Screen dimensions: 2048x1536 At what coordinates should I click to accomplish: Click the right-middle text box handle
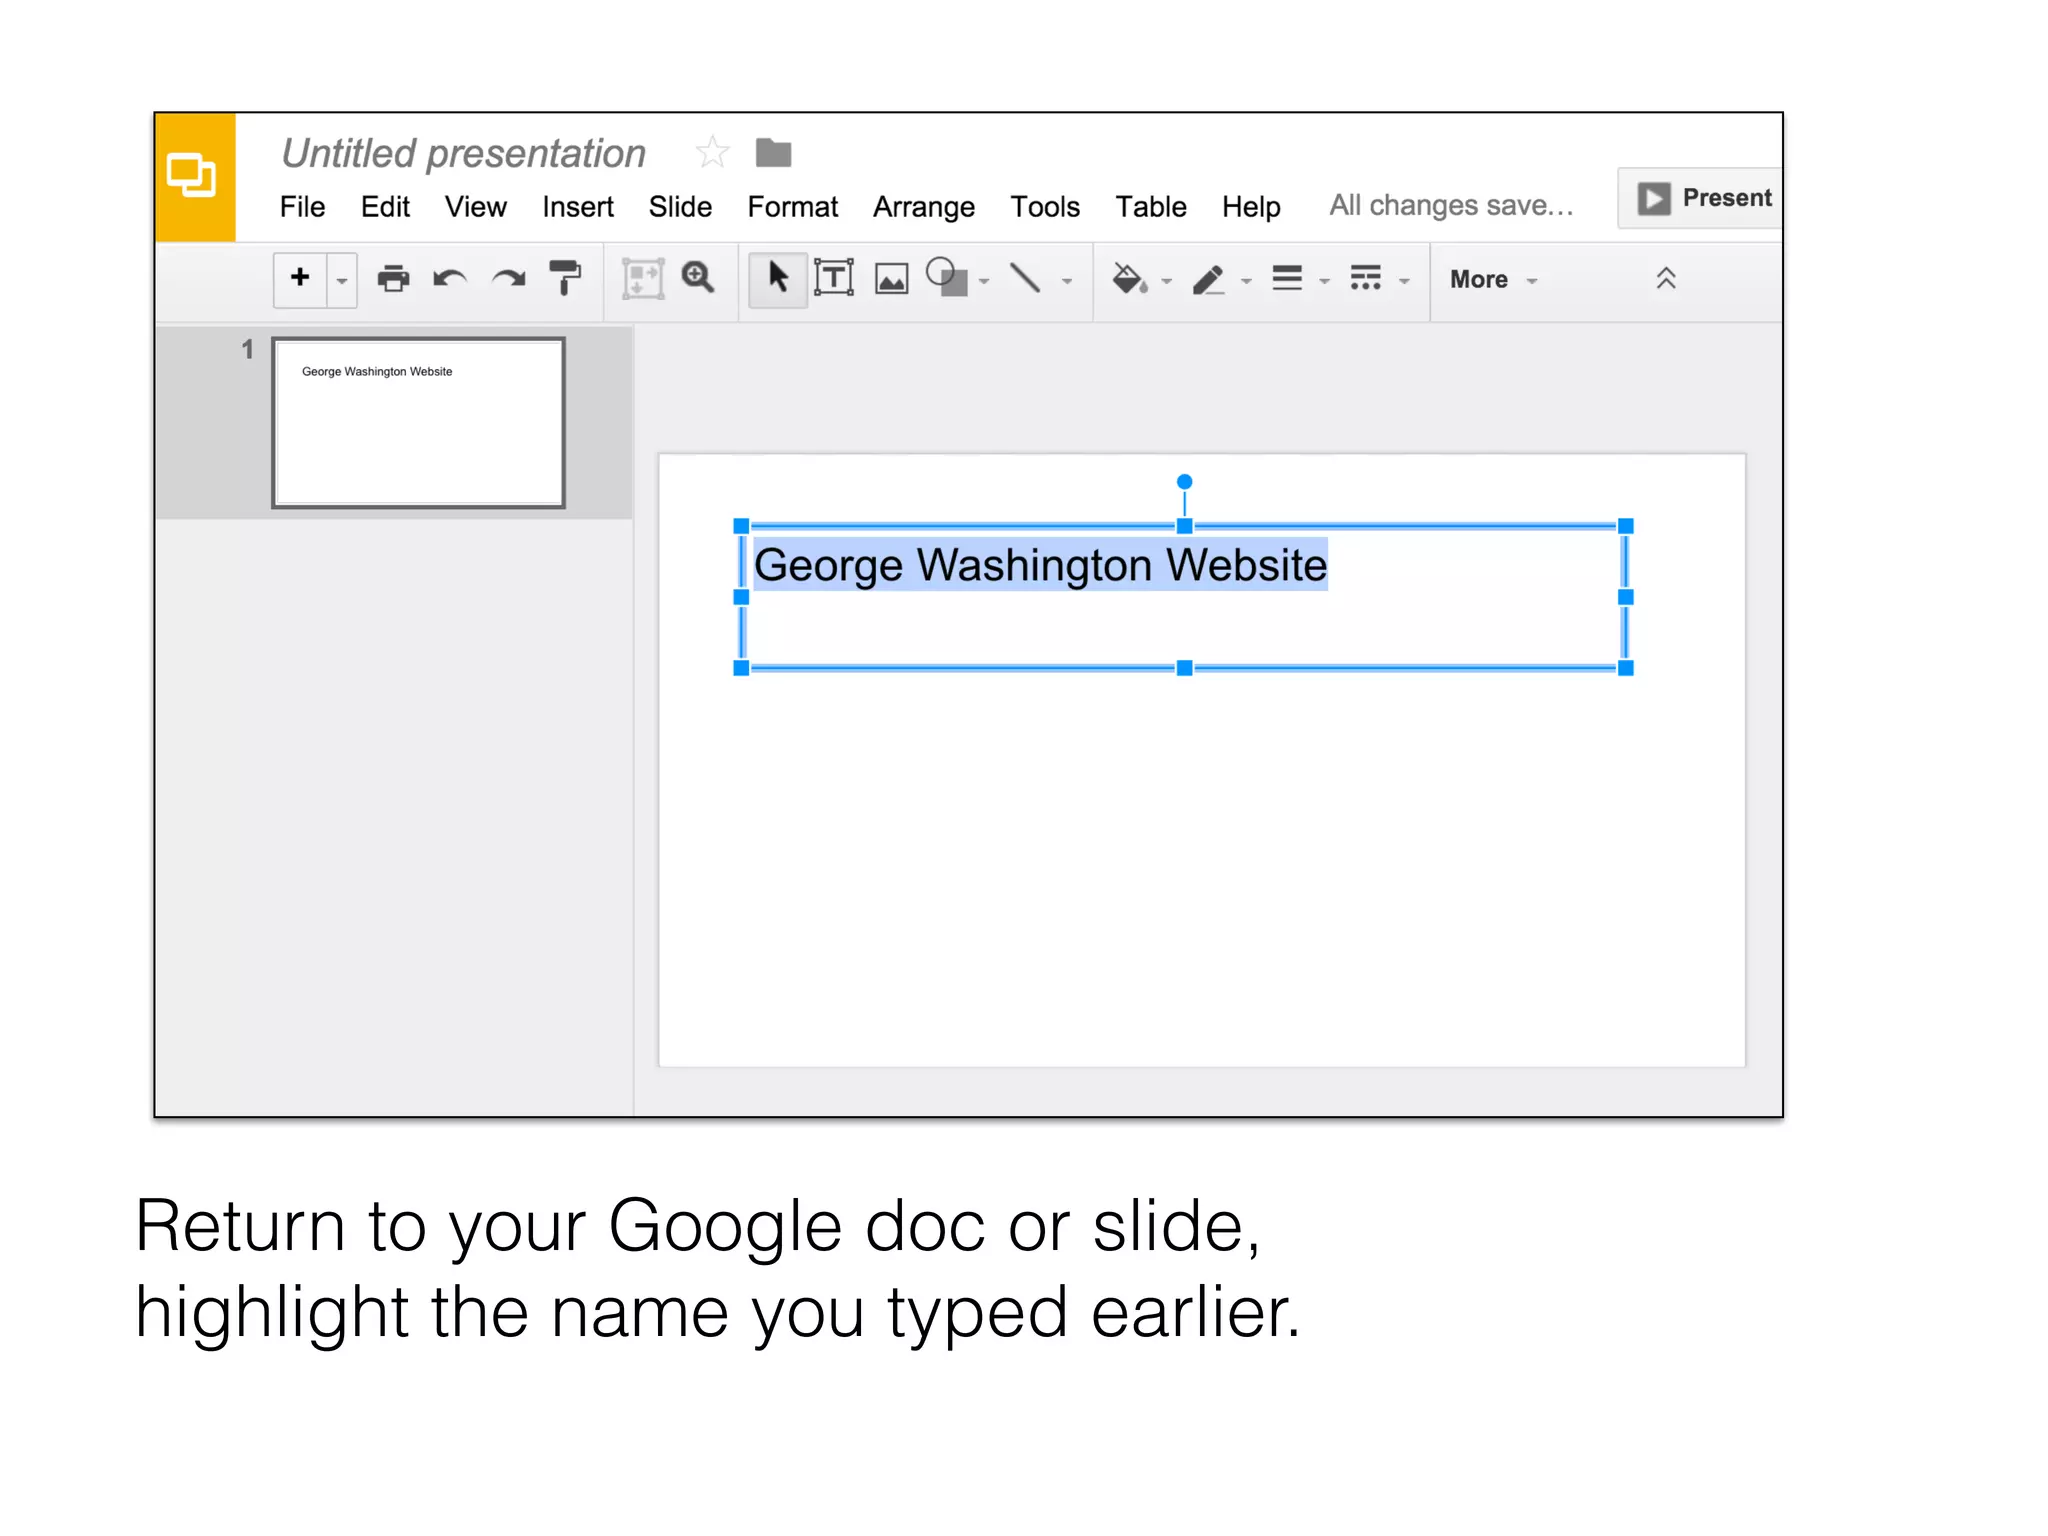coord(1626,597)
